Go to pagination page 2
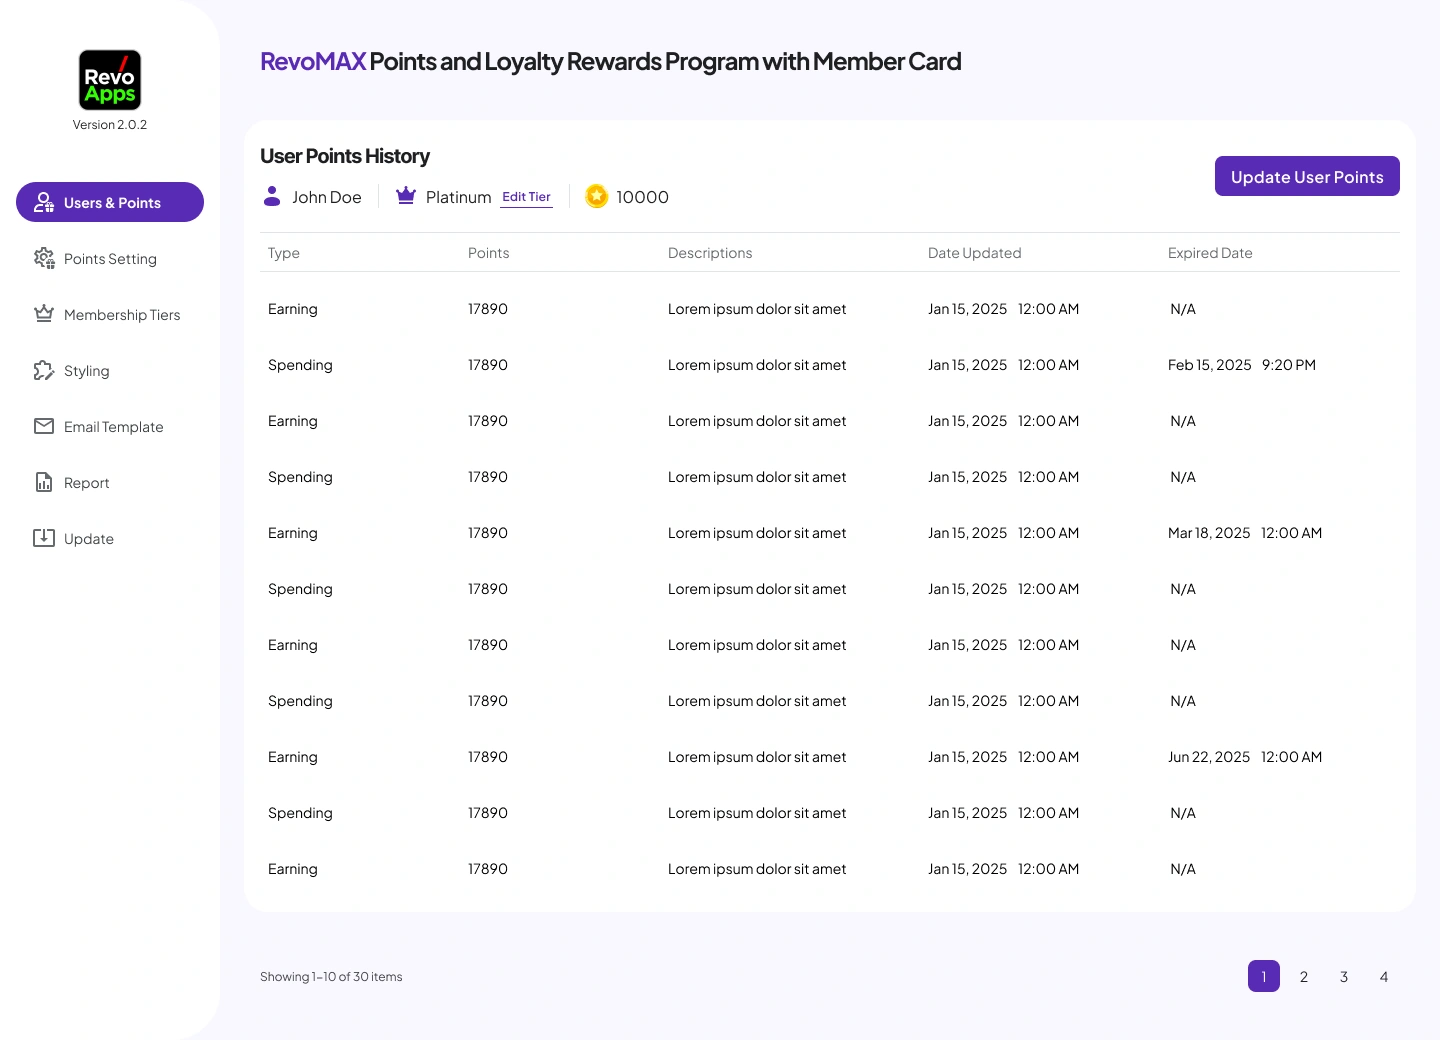 click(1304, 976)
